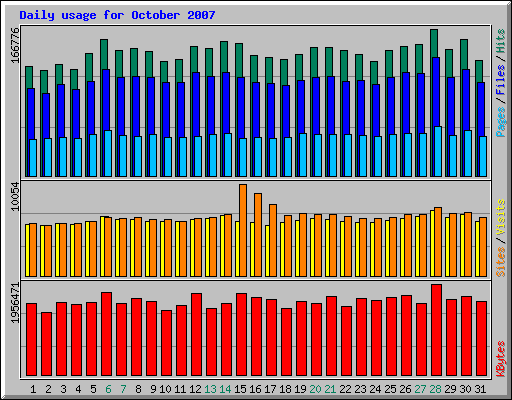The width and height of the screenshot is (512, 400).
Task: Click day label 12 on the x-axis
Action: 195,389
